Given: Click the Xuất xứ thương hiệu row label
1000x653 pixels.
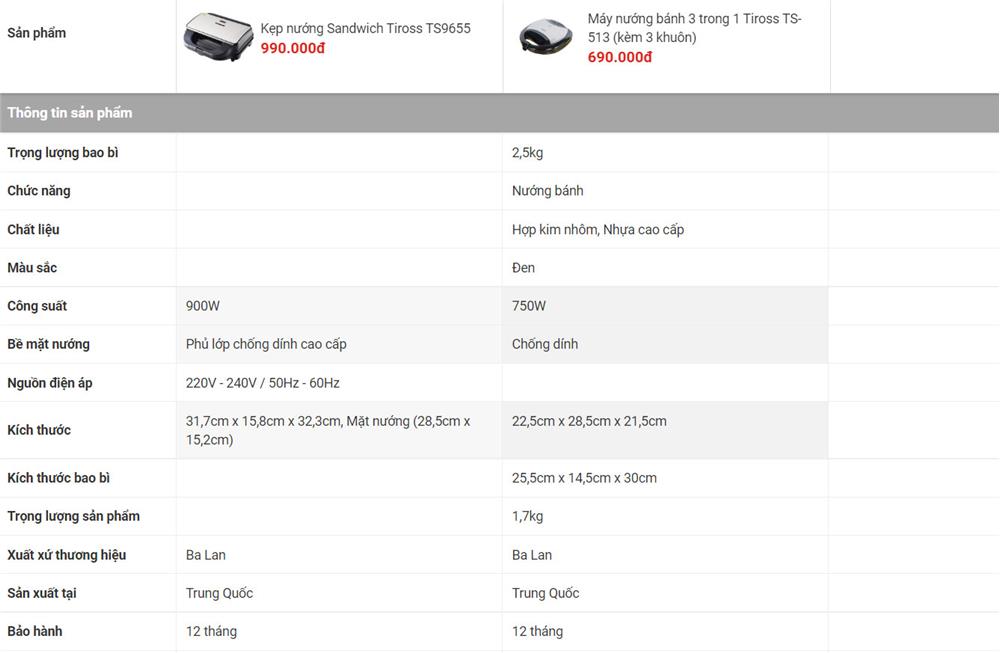Looking at the screenshot, I should pyautogui.click(x=67, y=555).
